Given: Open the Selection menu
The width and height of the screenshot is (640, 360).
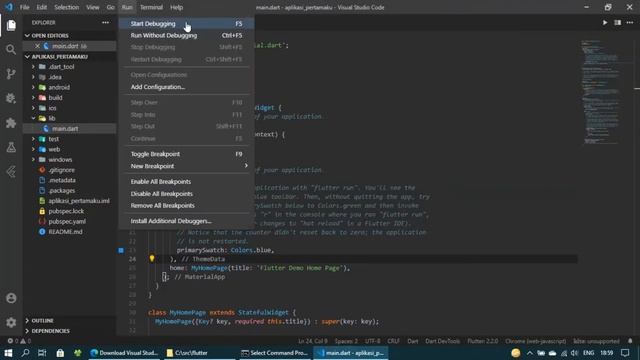Looking at the screenshot, I should 67,7.
